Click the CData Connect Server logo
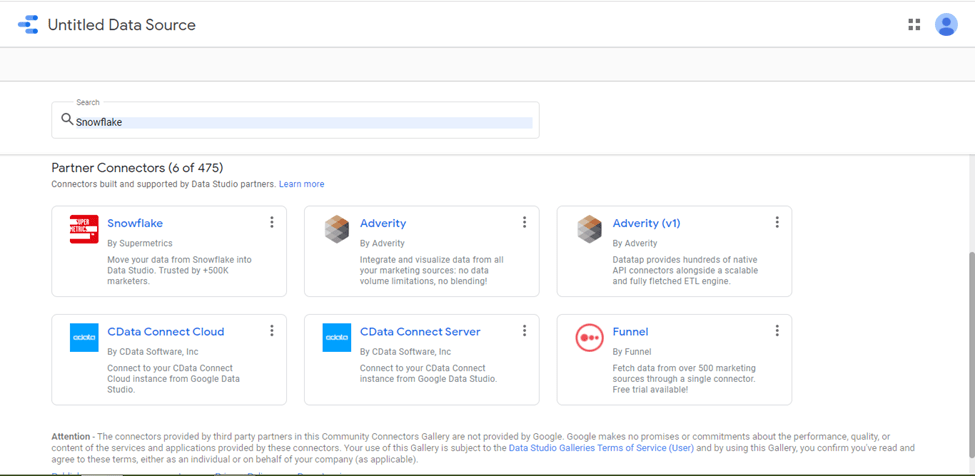The width and height of the screenshot is (975, 476). click(337, 337)
